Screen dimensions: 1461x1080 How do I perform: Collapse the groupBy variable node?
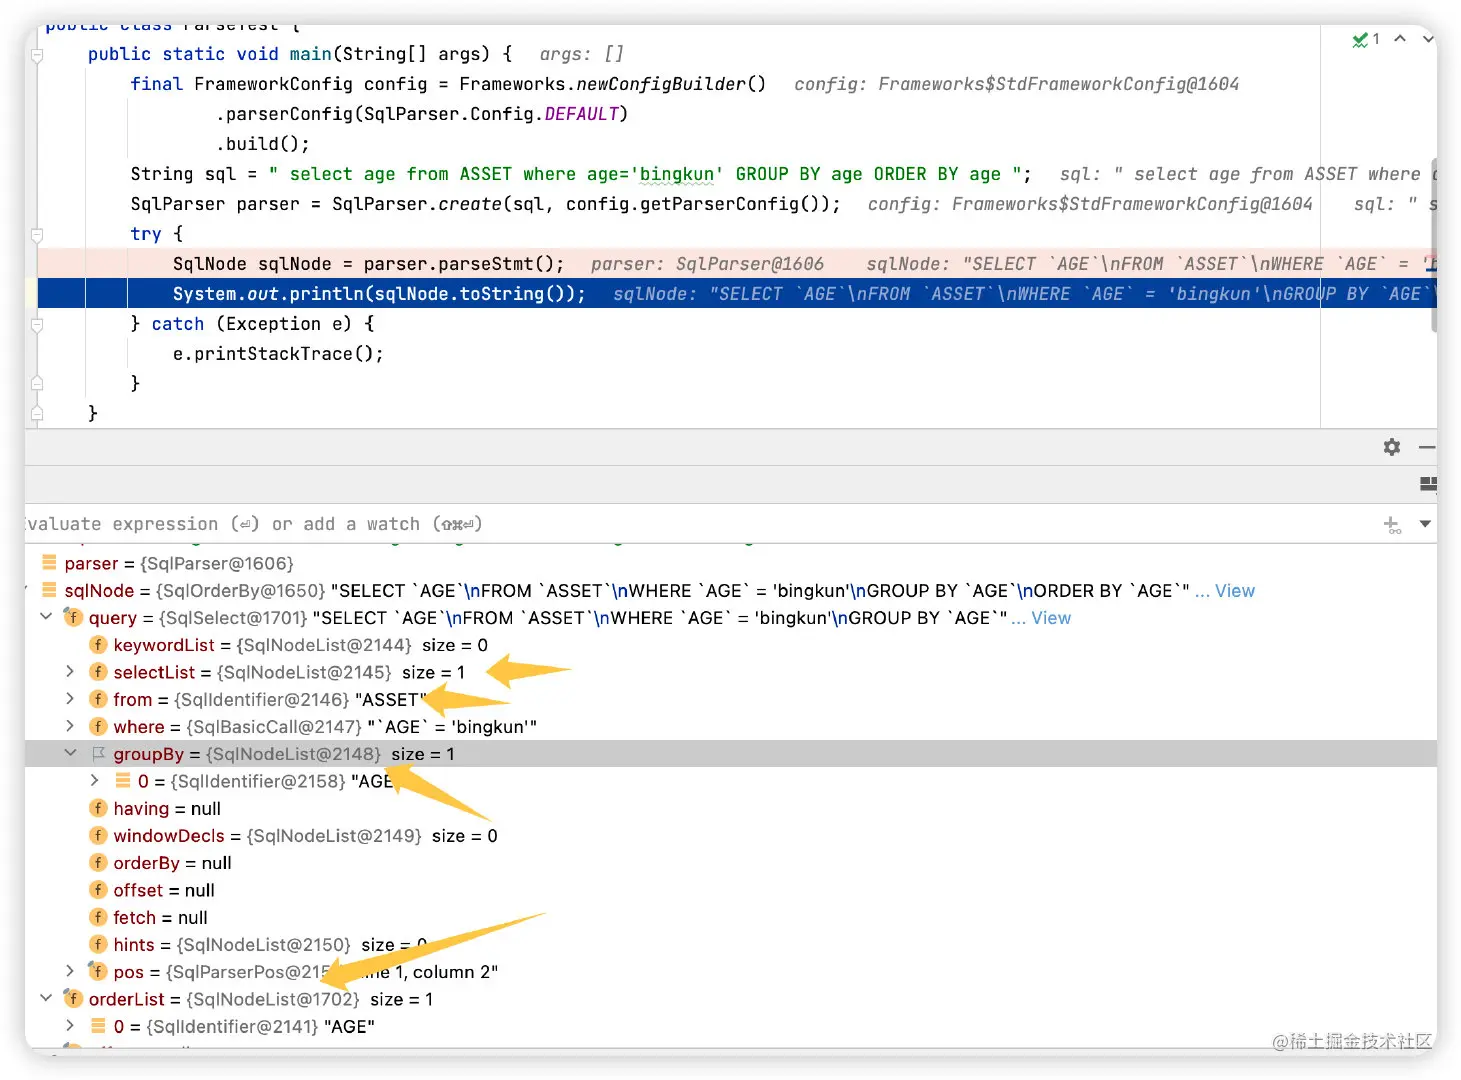70,753
